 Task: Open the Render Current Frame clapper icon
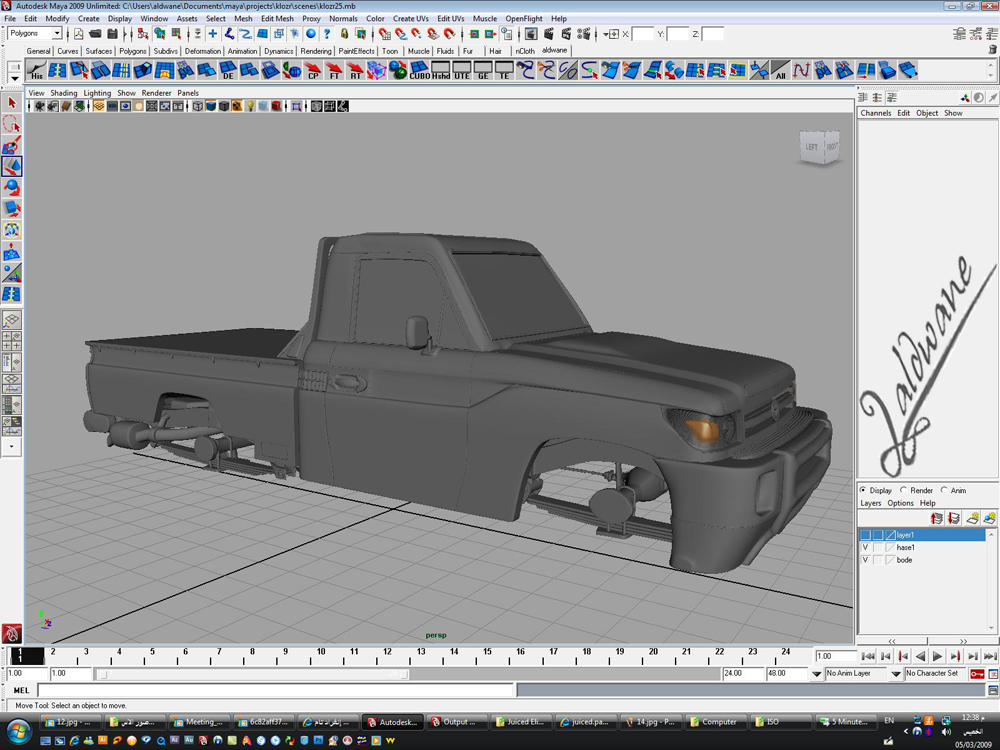pyautogui.click(x=548, y=34)
